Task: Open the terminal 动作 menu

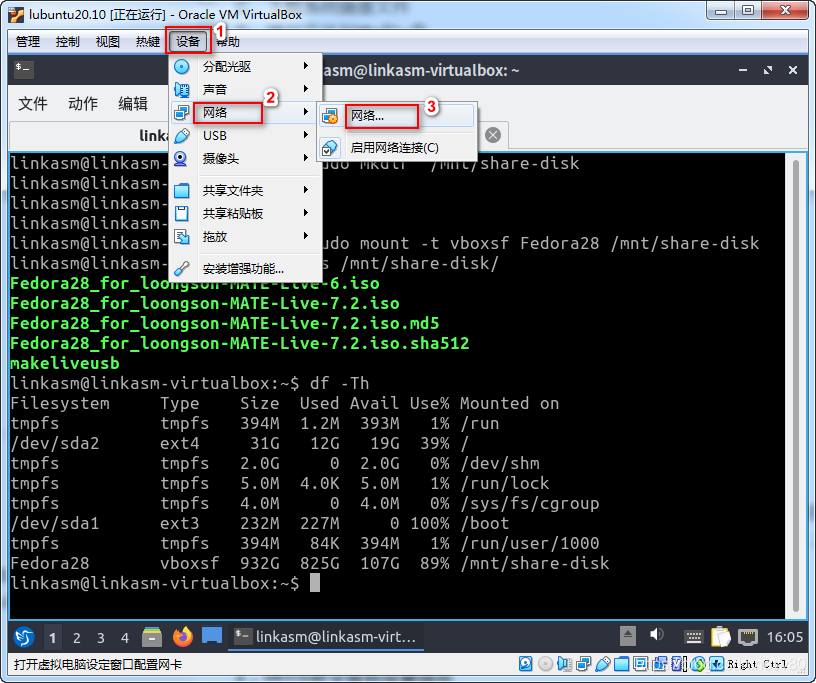Action: [83, 104]
